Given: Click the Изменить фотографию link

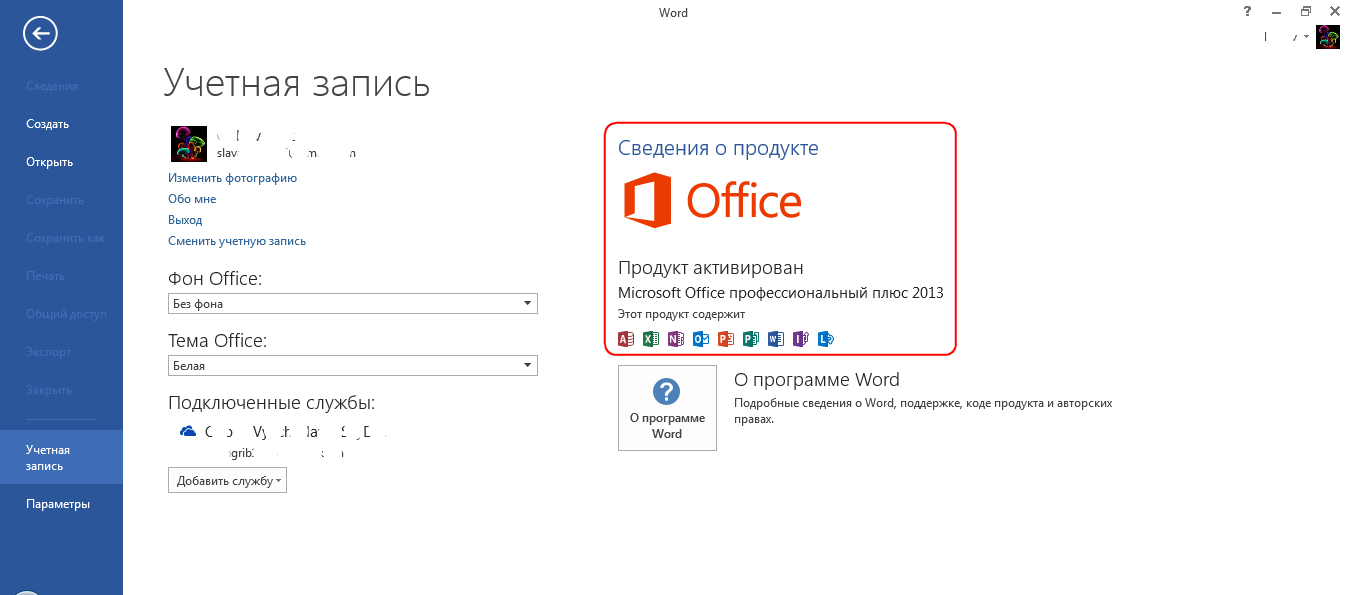Looking at the screenshot, I should click(232, 178).
